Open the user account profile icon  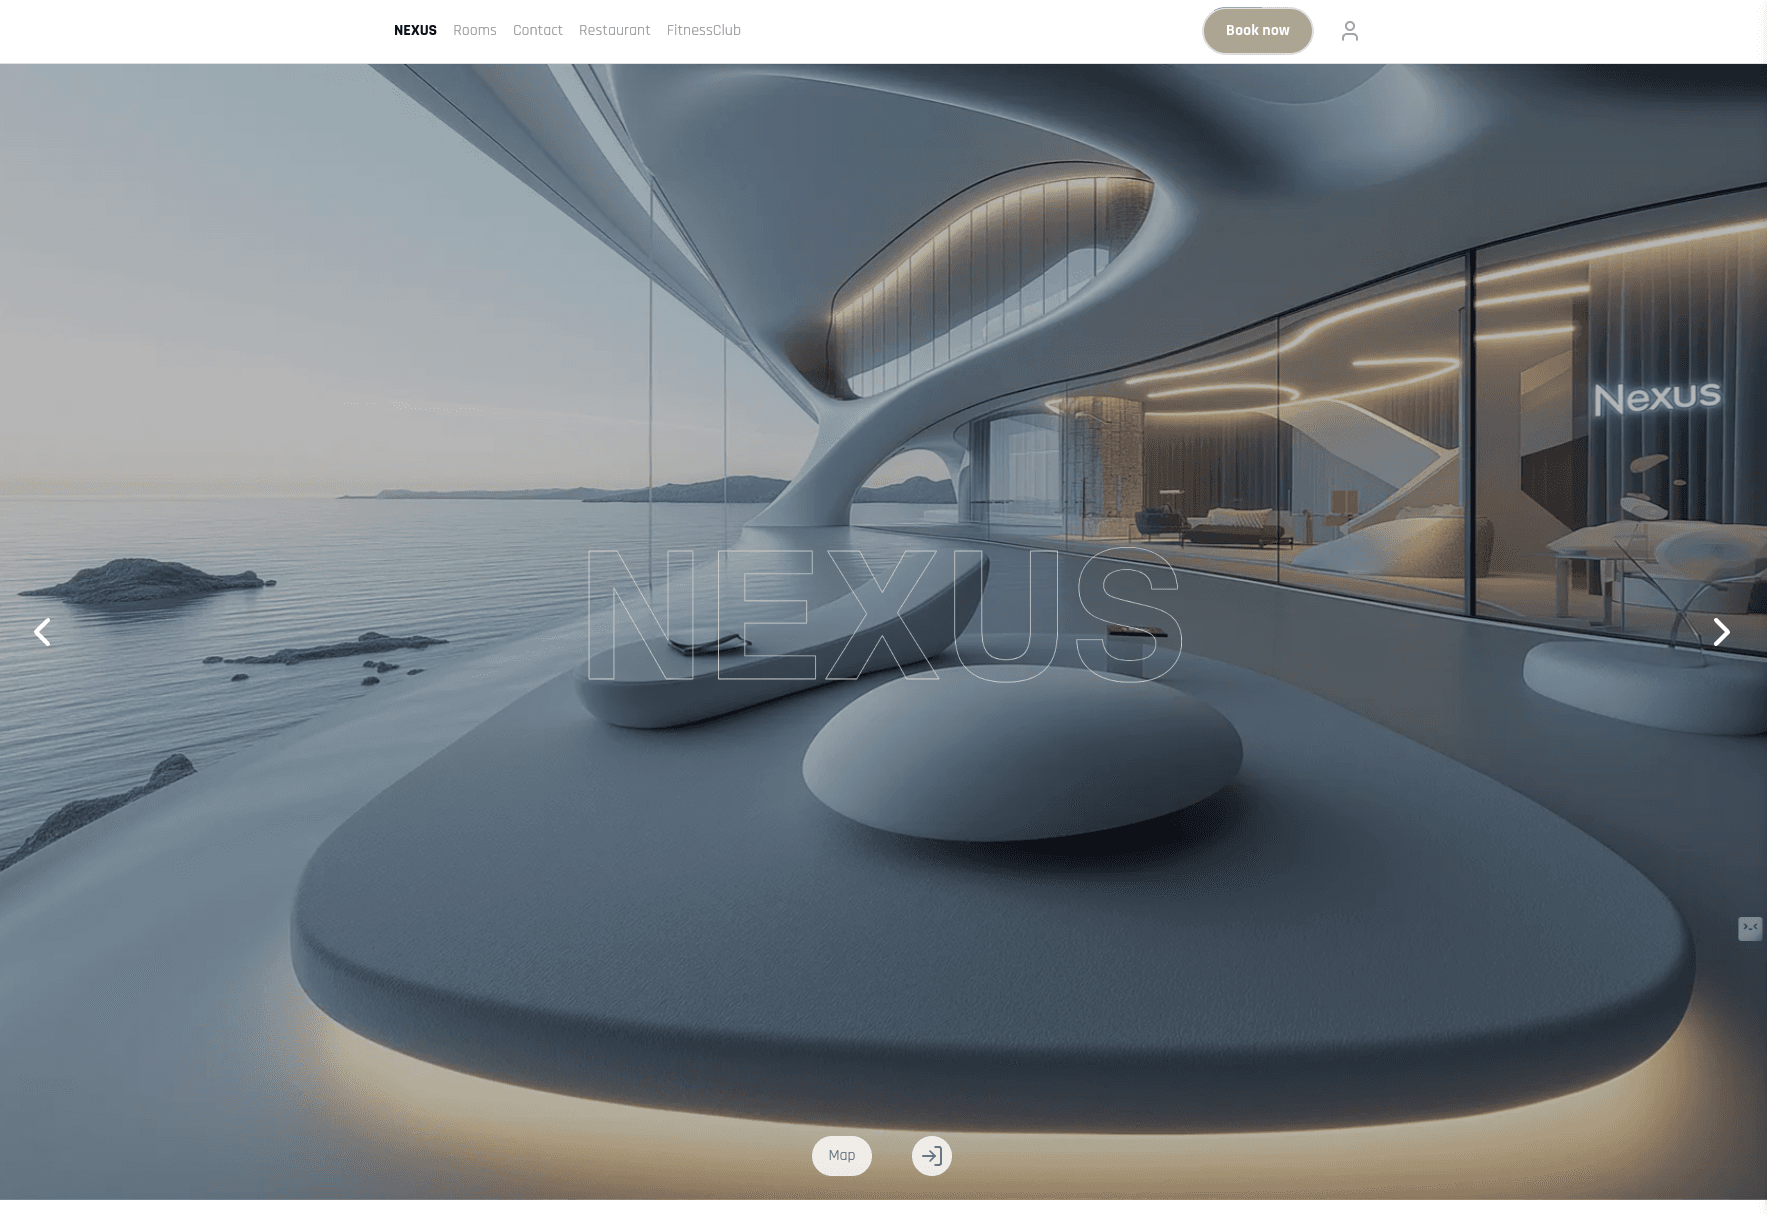(x=1349, y=31)
